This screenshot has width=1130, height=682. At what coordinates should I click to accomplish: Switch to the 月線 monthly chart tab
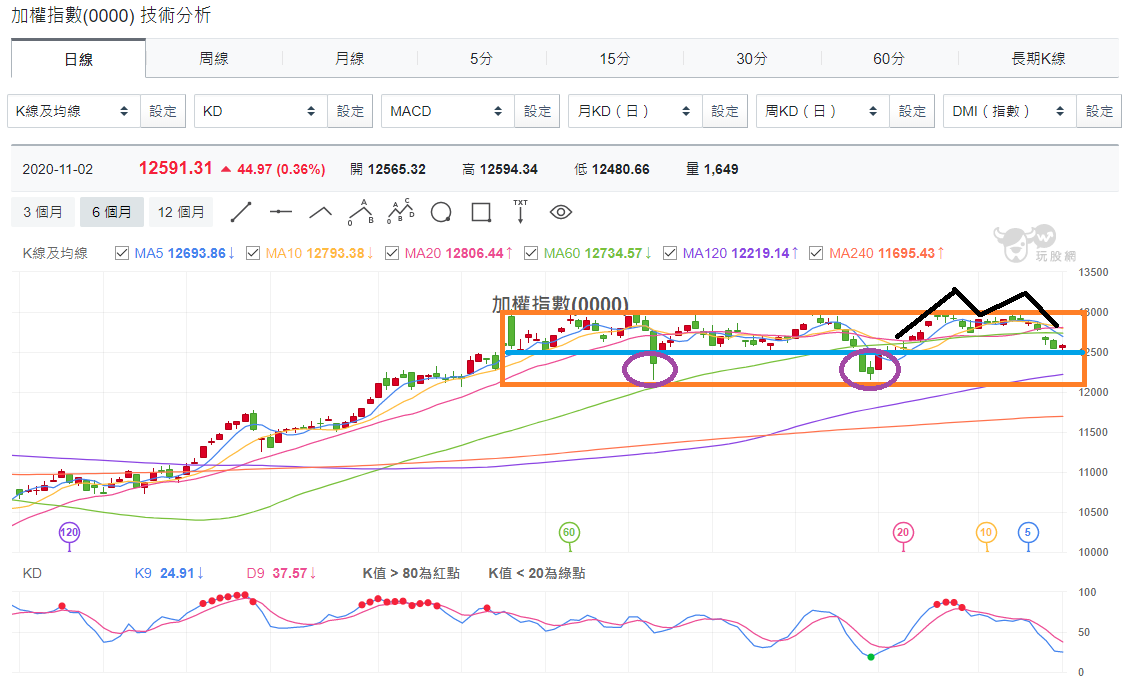tap(350, 58)
